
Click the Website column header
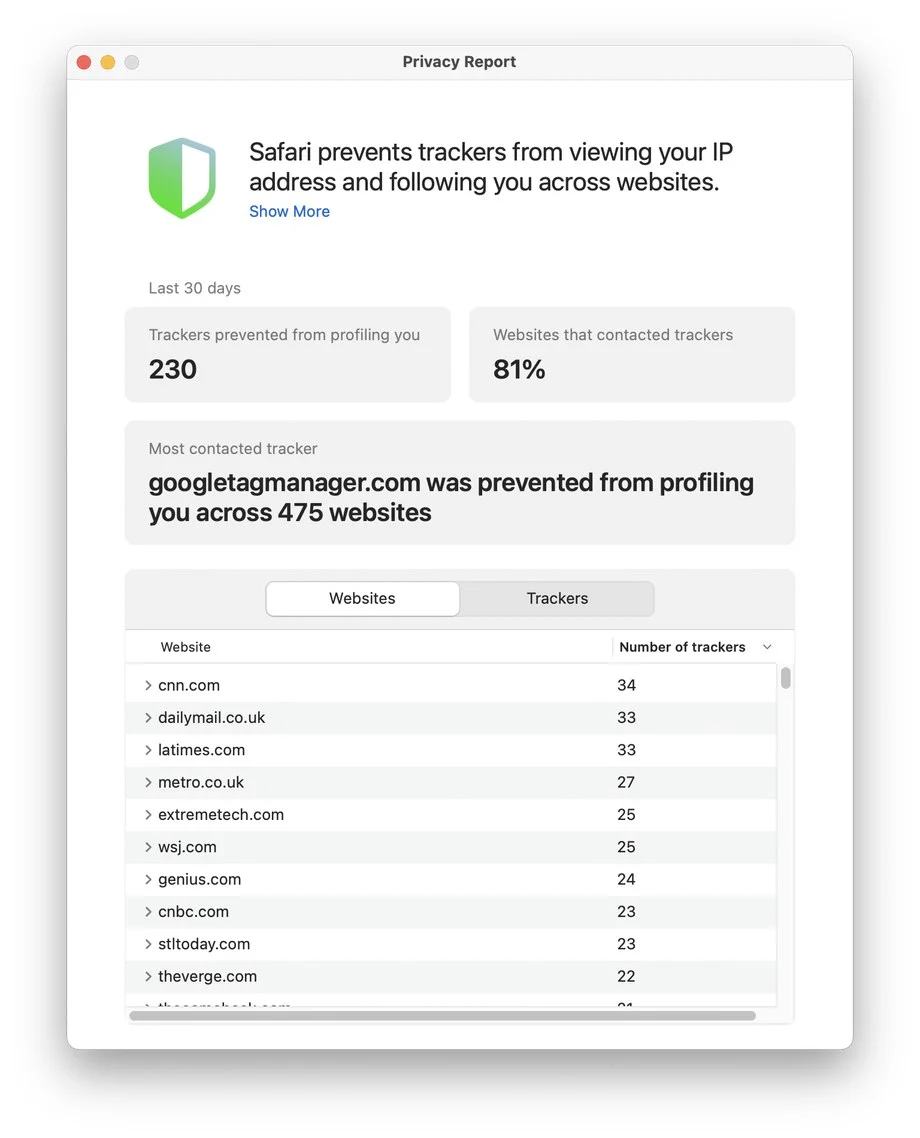(x=186, y=647)
